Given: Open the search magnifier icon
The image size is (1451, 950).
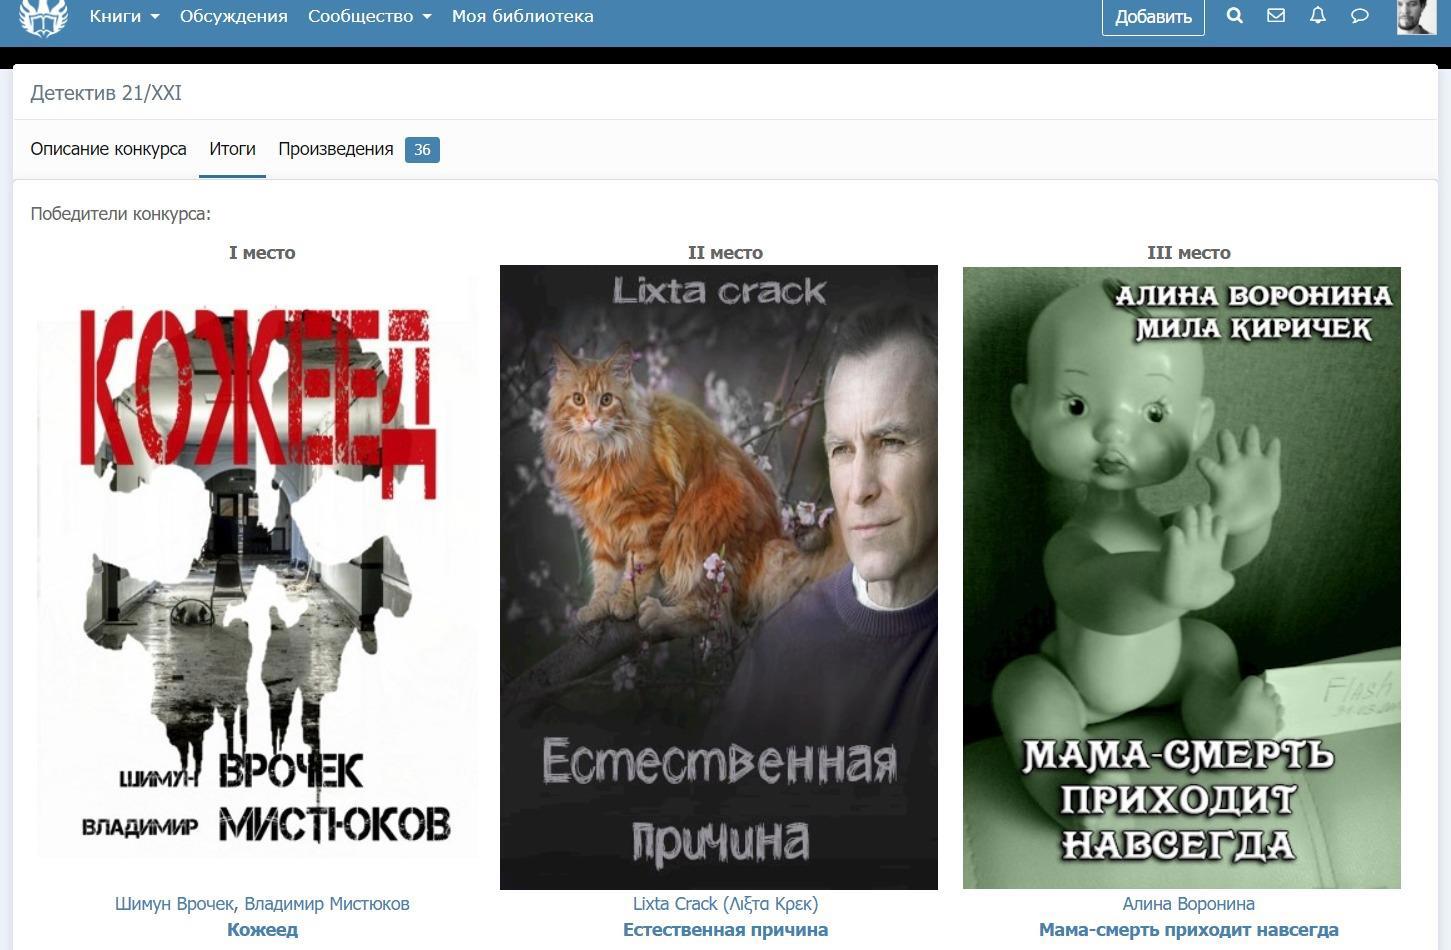Looking at the screenshot, I should [1235, 16].
